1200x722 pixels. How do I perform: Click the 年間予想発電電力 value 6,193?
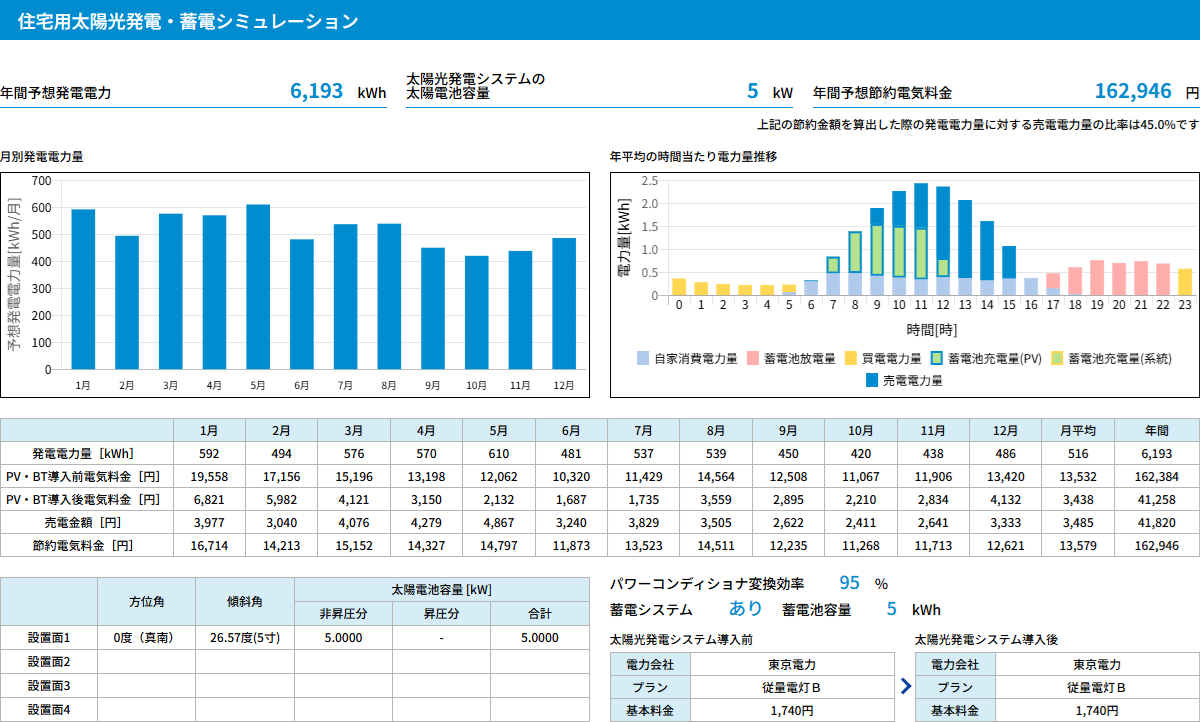tap(317, 92)
